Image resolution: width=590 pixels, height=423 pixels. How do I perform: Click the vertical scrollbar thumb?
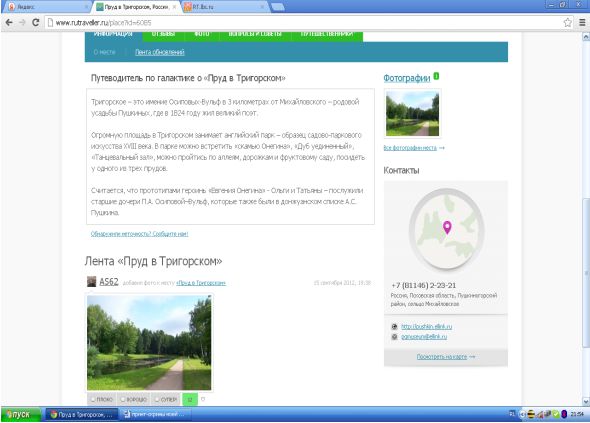click(586, 273)
